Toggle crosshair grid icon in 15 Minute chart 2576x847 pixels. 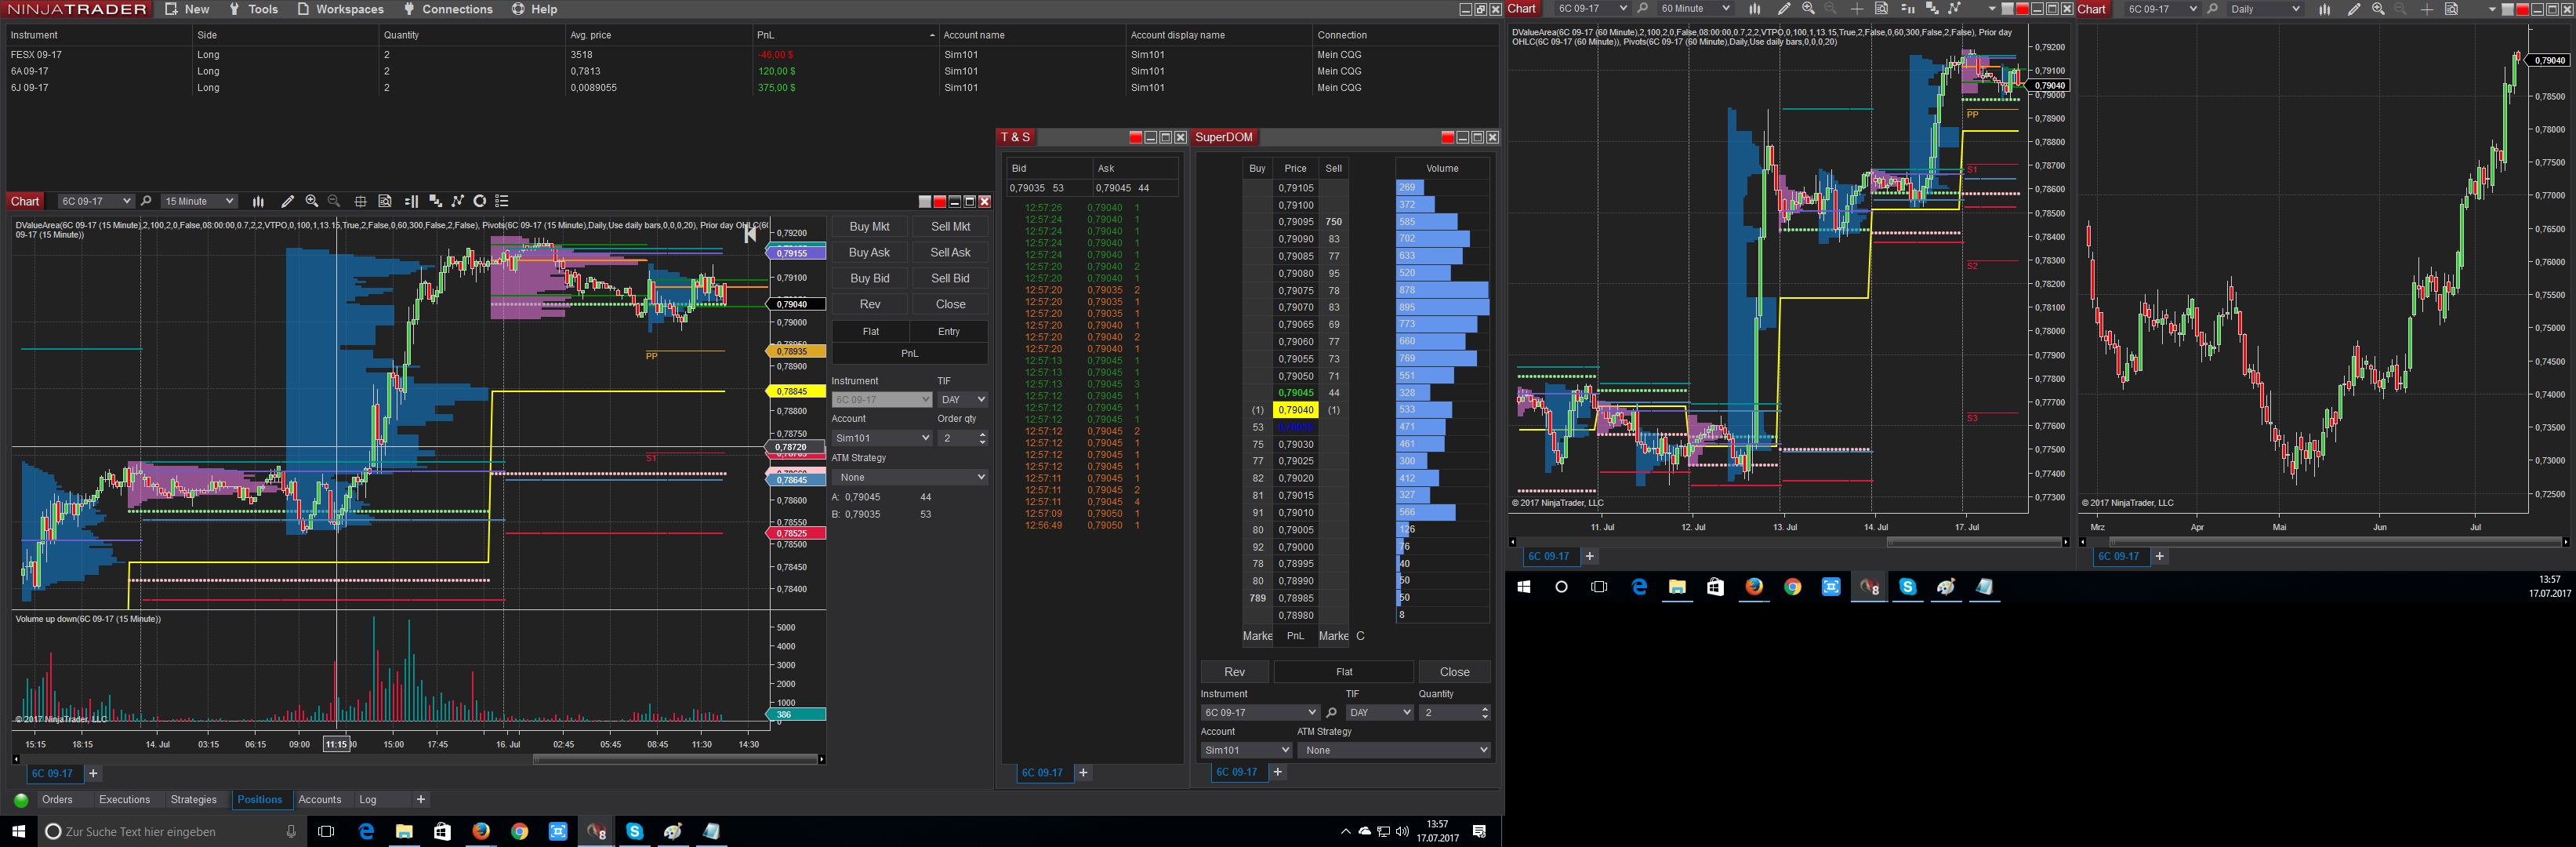coord(360,201)
